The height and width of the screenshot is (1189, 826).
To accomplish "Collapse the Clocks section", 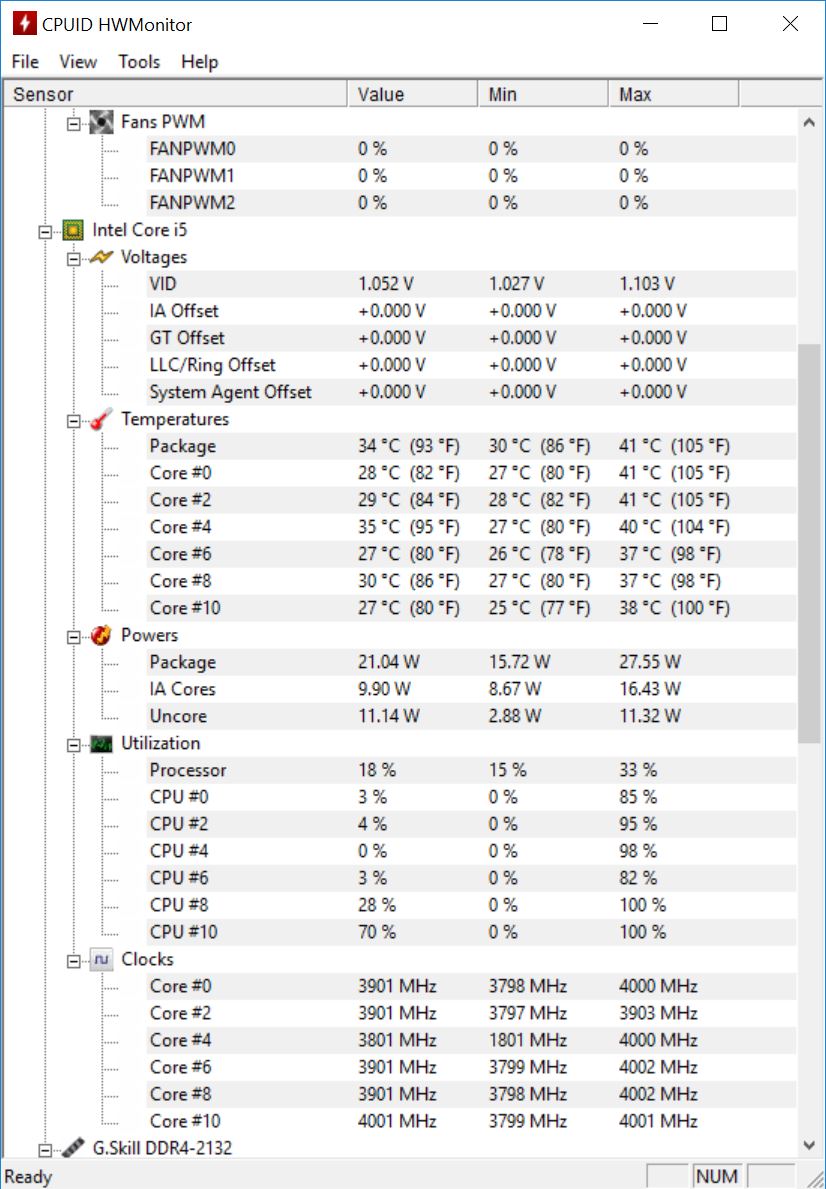I will (x=73, y=960).
